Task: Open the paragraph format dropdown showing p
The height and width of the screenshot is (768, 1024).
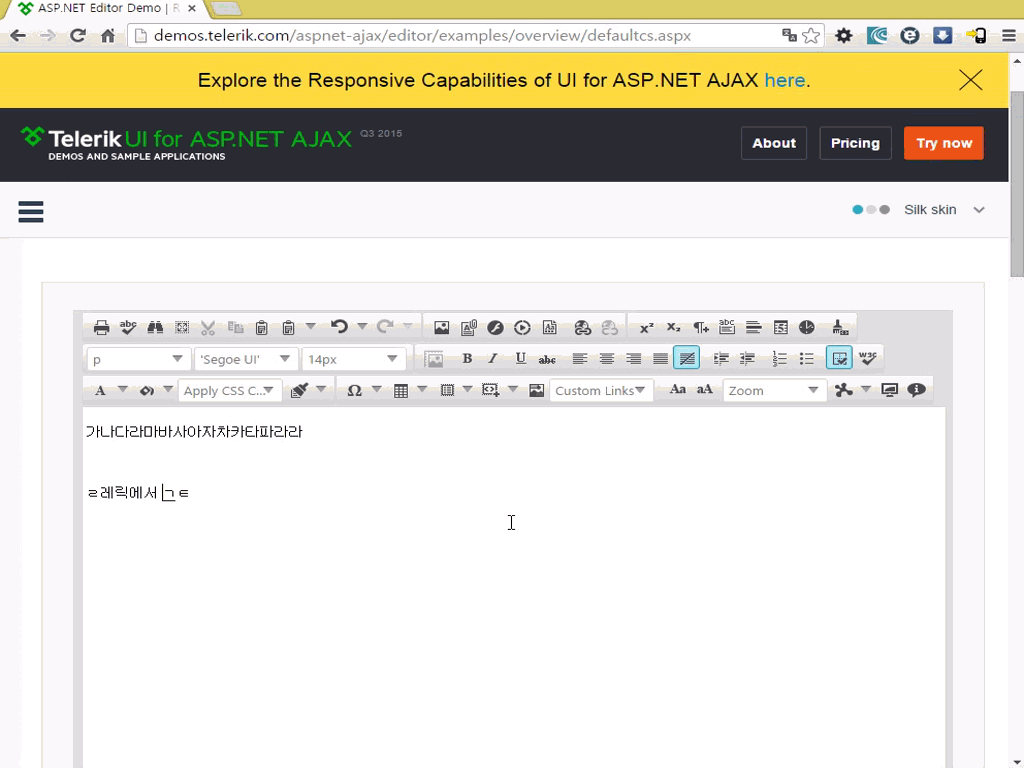Action: point(138,359)
